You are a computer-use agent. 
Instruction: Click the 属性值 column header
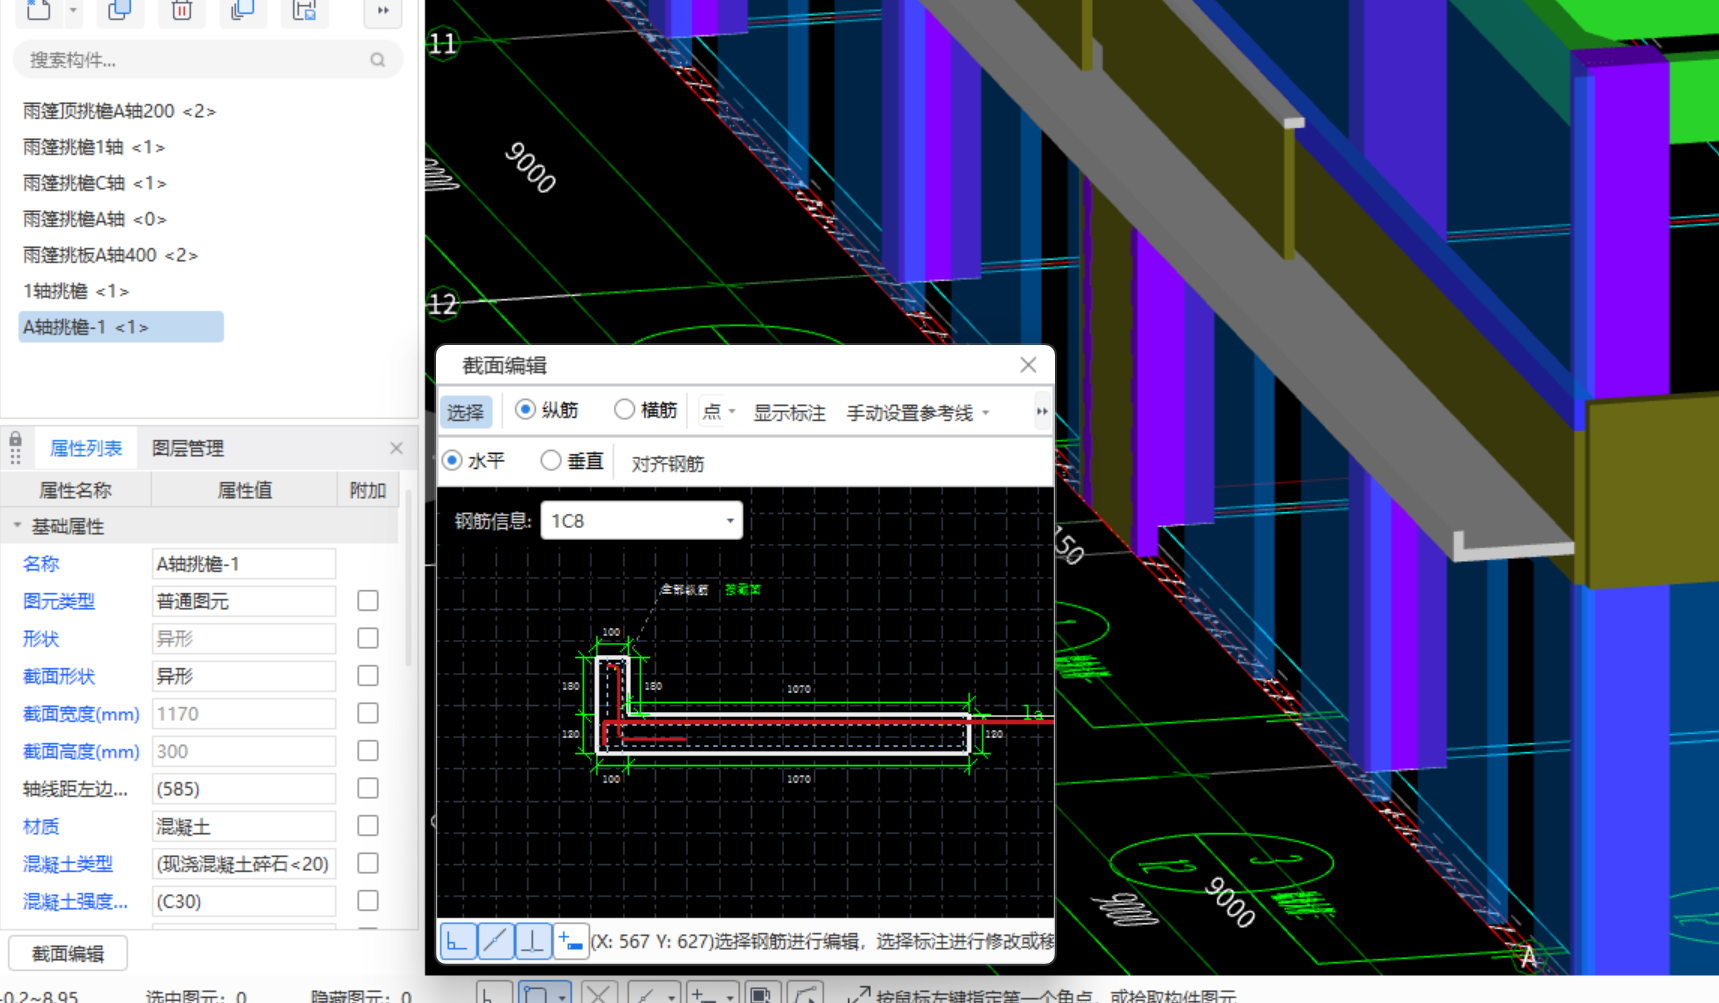click(x=245, y=490)
